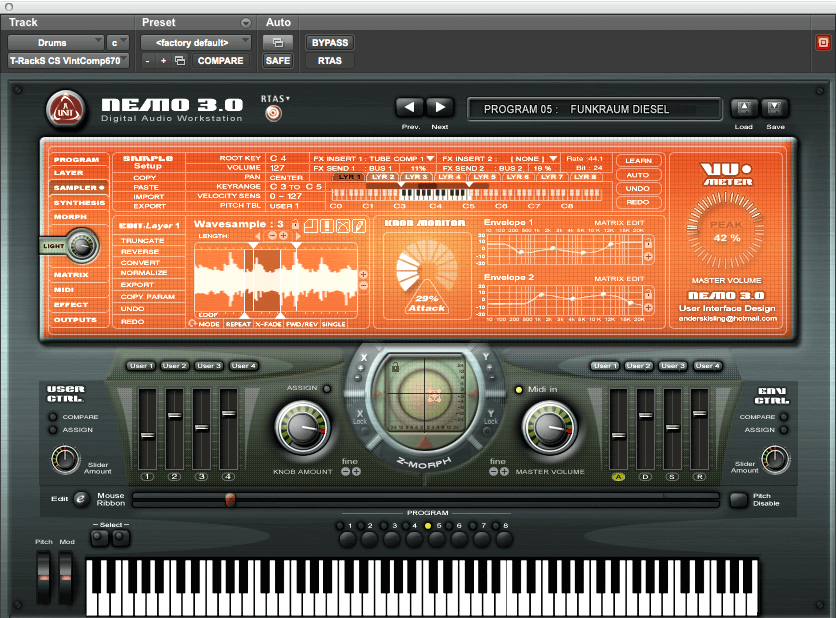This screenshot has height=618, width=836.
Task: Click the LENGTH minus icon
Action: tap(272, 236)
